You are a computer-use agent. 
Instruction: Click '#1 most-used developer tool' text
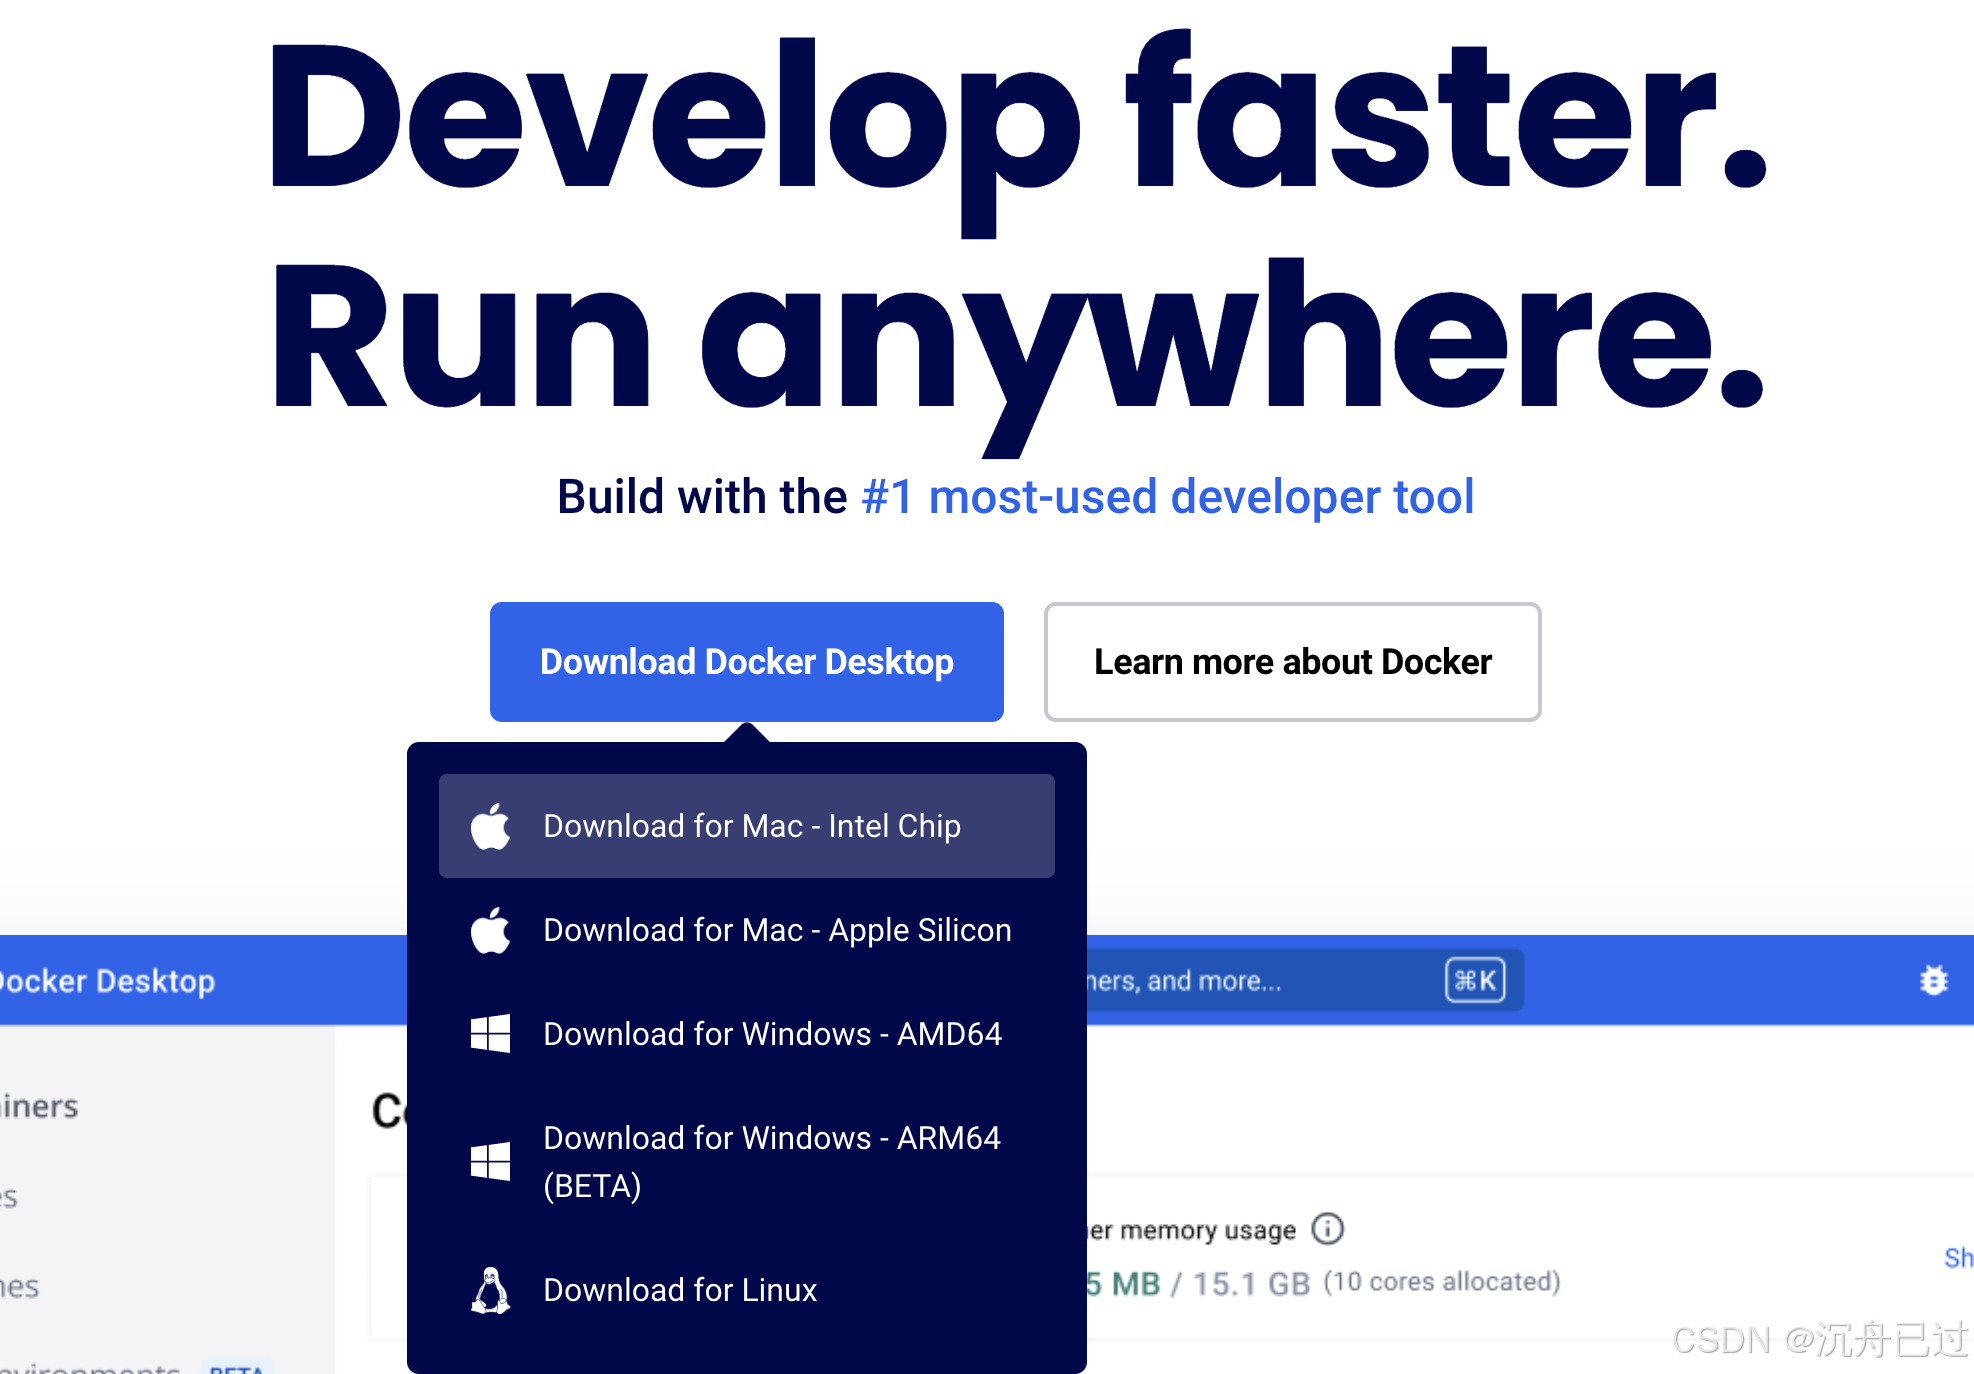click(1168, 497)
